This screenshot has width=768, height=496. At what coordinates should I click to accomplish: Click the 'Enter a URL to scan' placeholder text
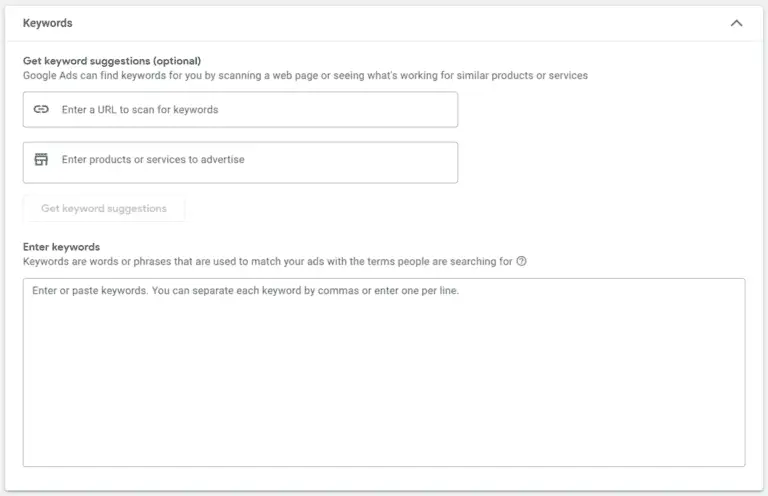pyautogui.click(x=140, y=110)
